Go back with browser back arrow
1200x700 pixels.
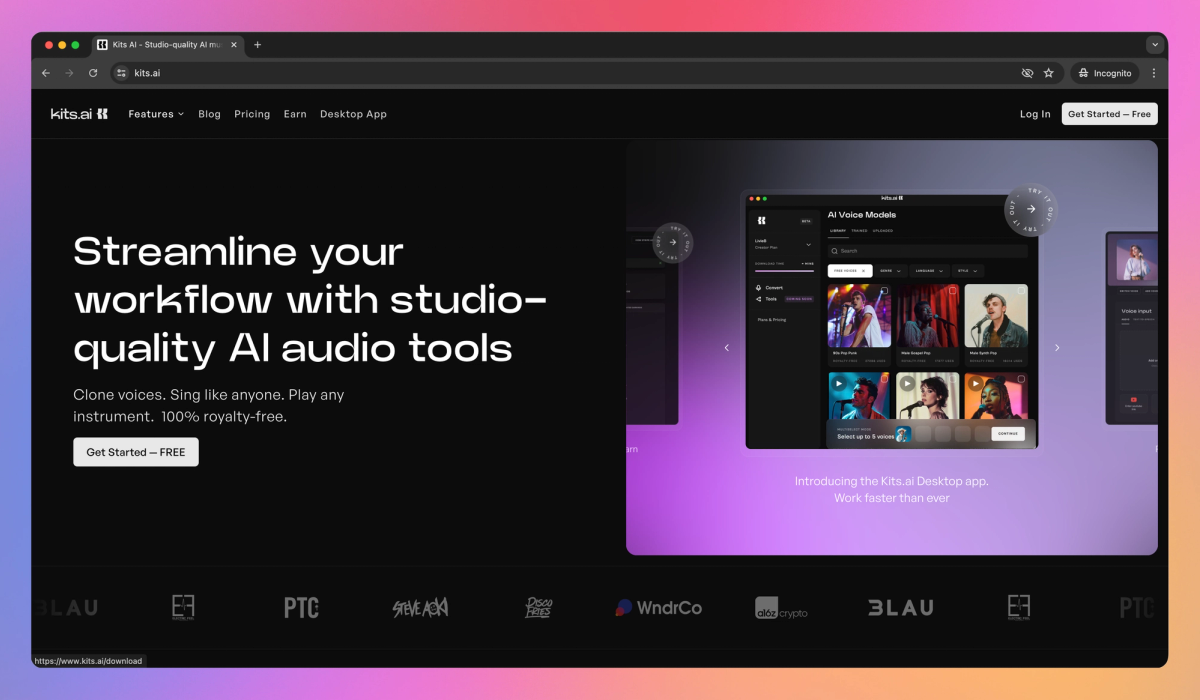(x=45, y=73)
